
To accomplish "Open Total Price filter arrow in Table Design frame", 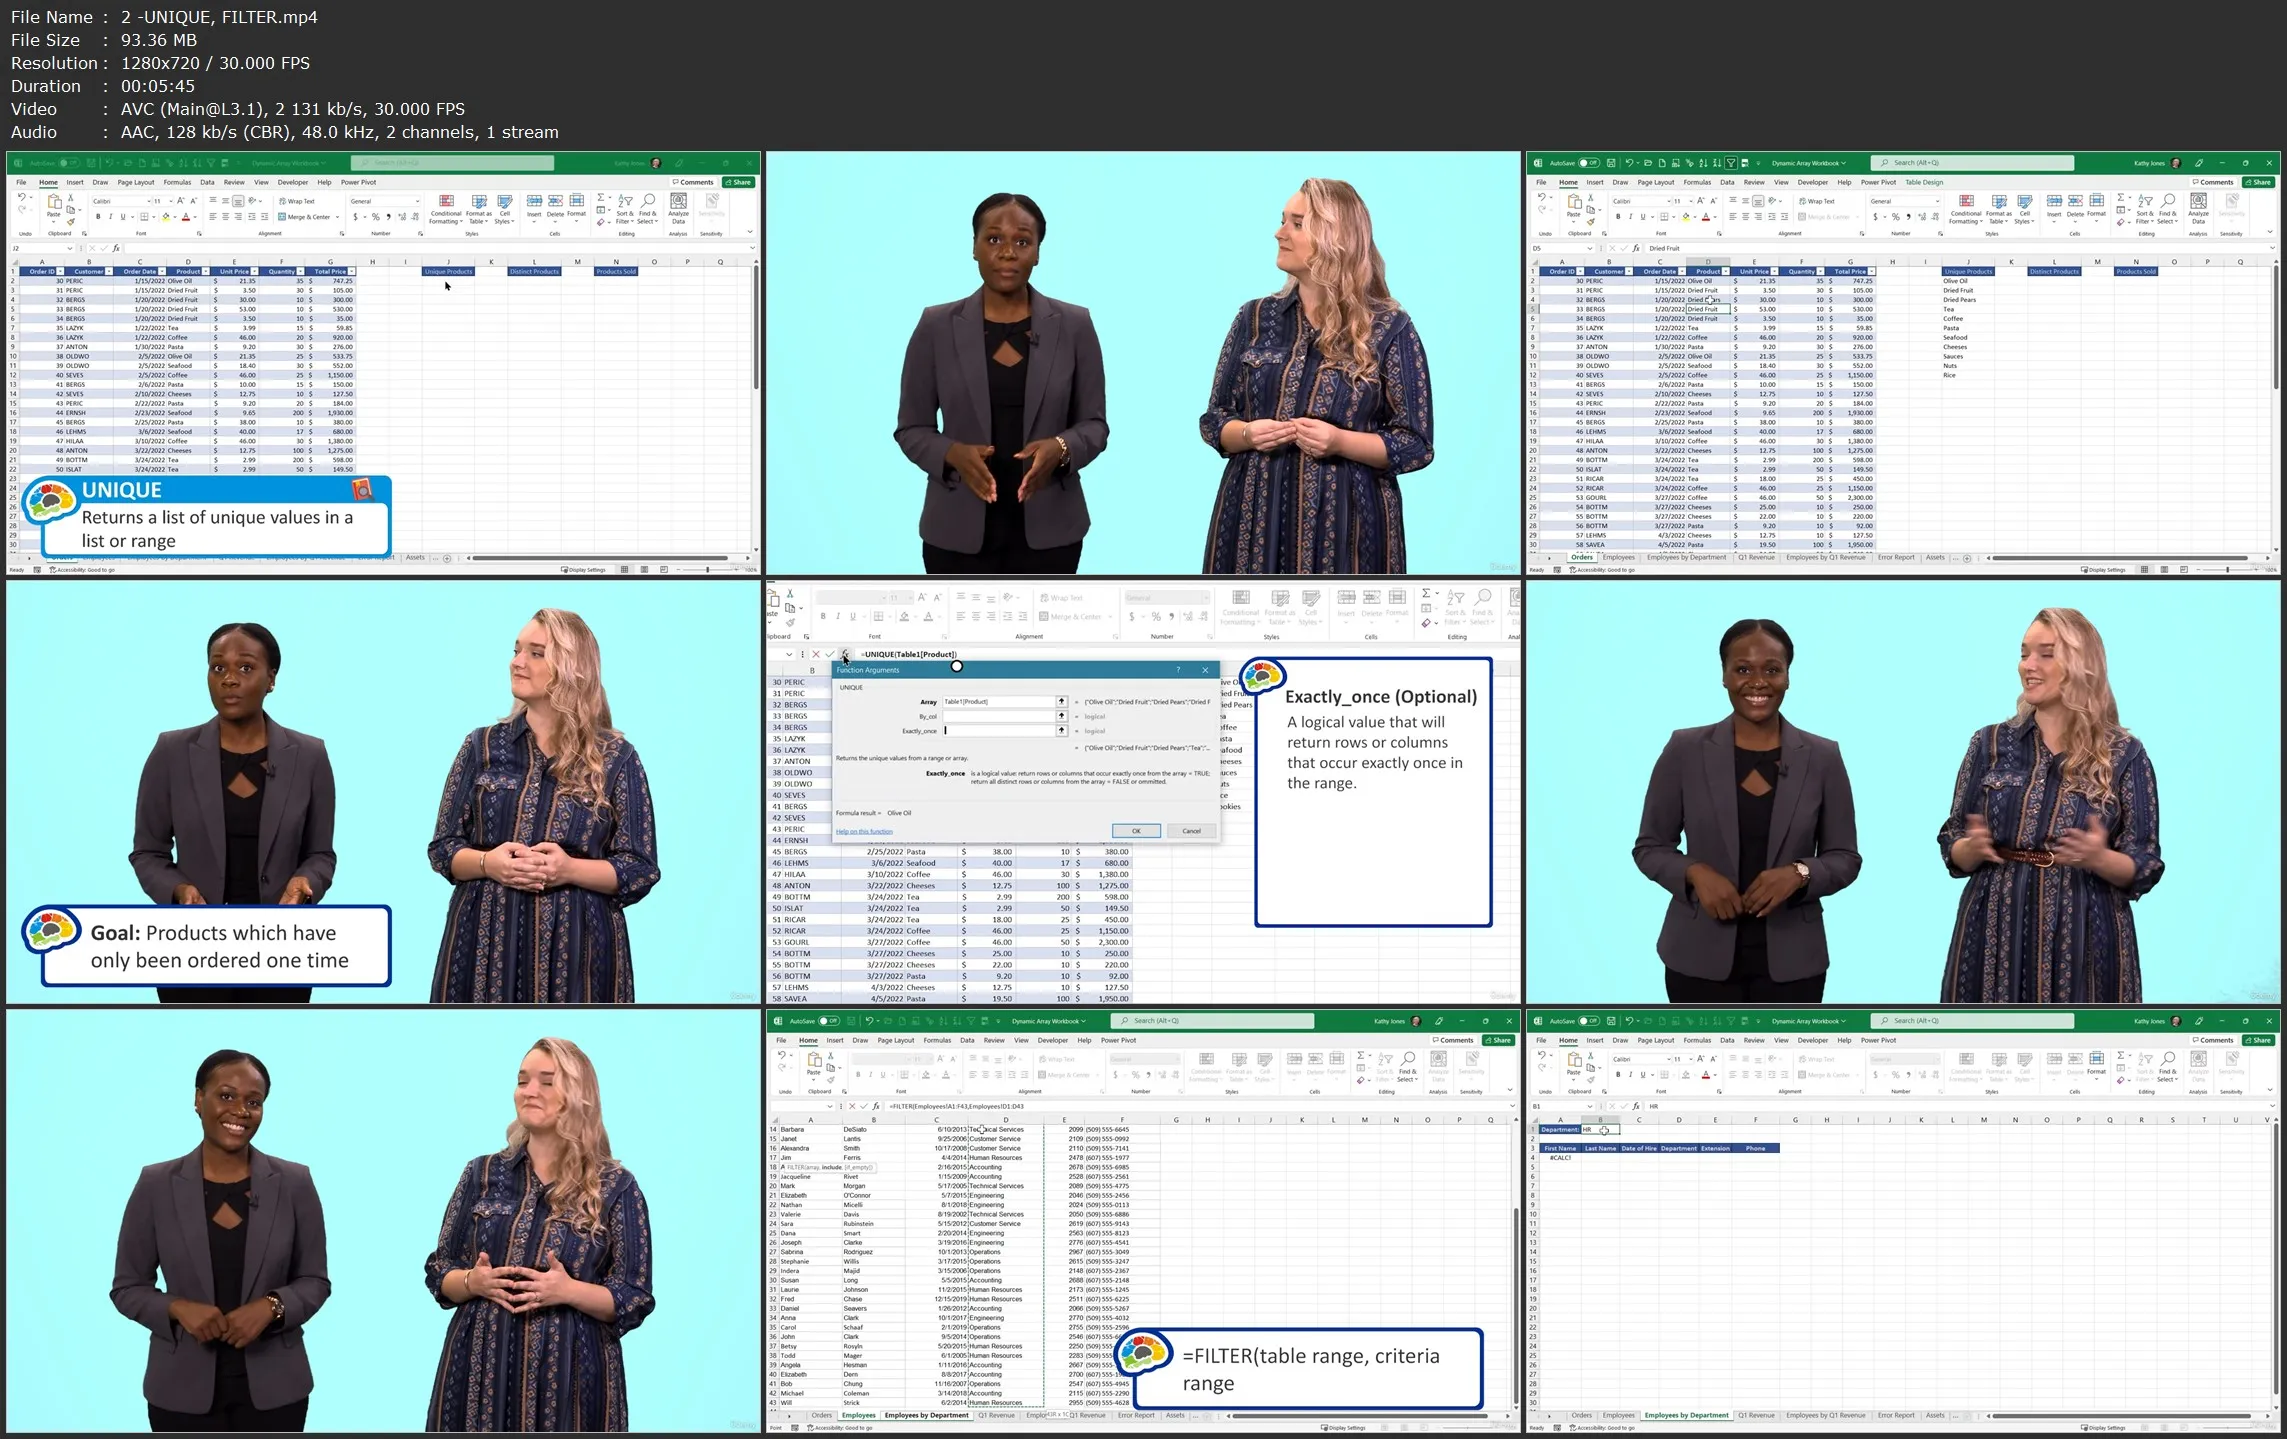I will pyautogui.click(x=1871, y=272).
